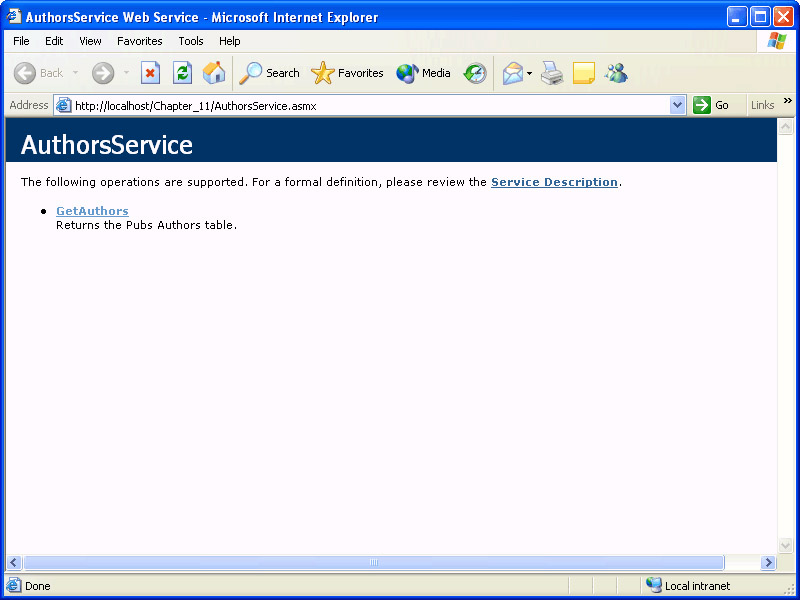The height and width of the screenshot is (600, 800).
Task: Show browsing History clock icon
Action: click(475, 73)
